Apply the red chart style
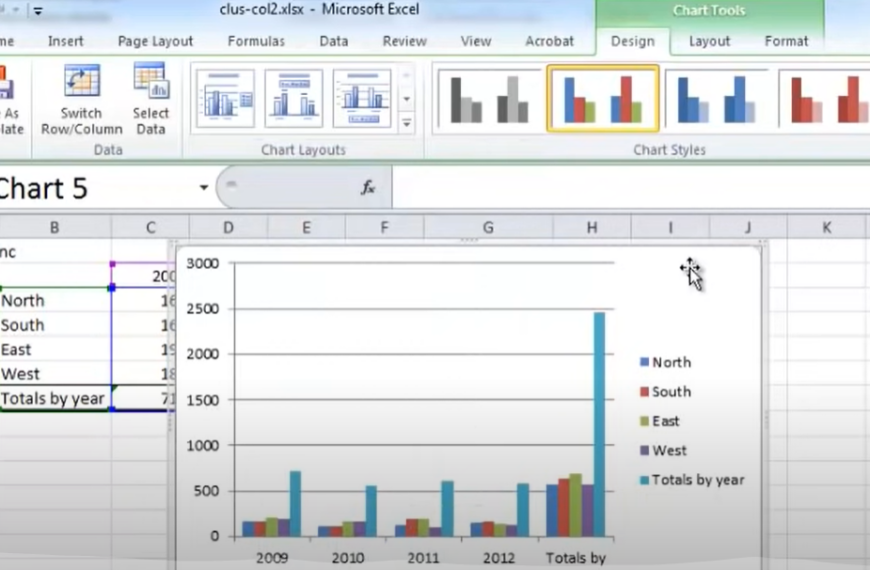 tap(825, 99)
